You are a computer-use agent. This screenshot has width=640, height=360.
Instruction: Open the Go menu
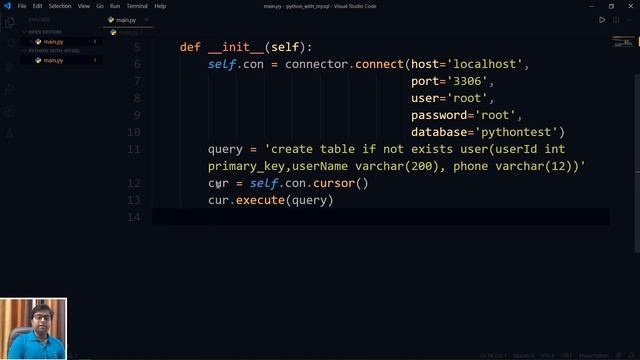(x=100, y=6)
